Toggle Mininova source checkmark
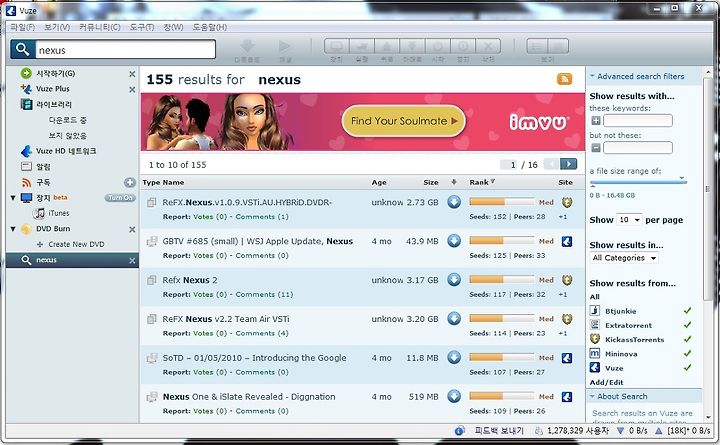 [x=687, y=354]
